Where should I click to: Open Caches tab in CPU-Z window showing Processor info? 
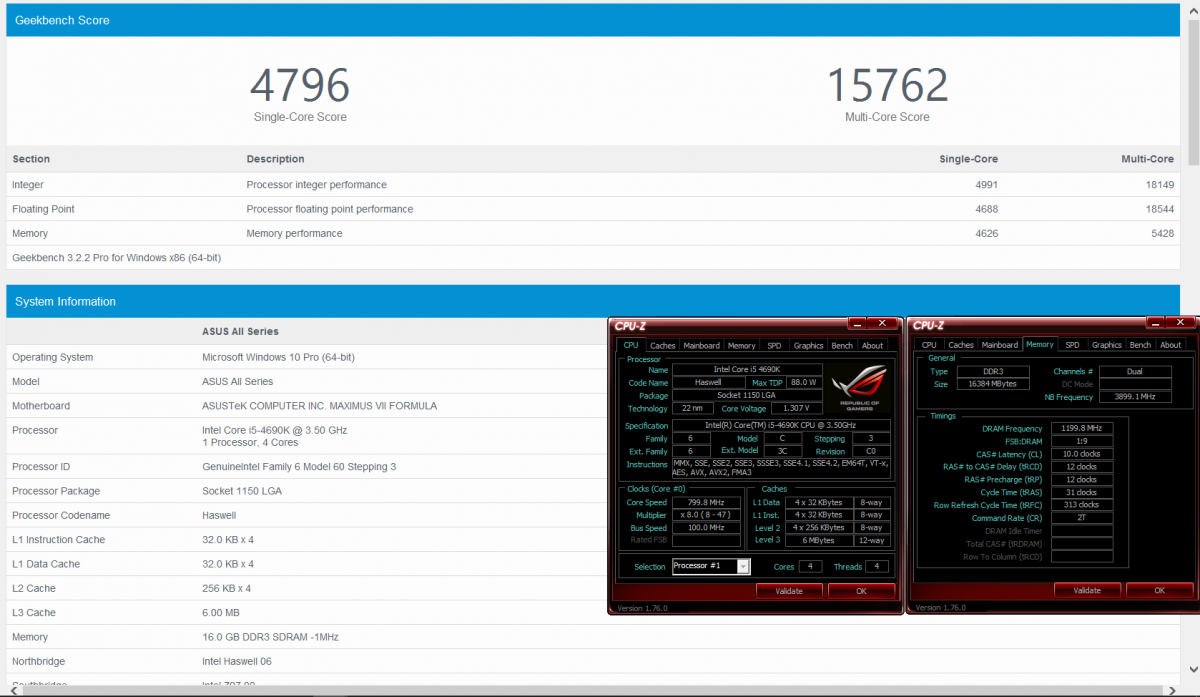pos(663,345)
